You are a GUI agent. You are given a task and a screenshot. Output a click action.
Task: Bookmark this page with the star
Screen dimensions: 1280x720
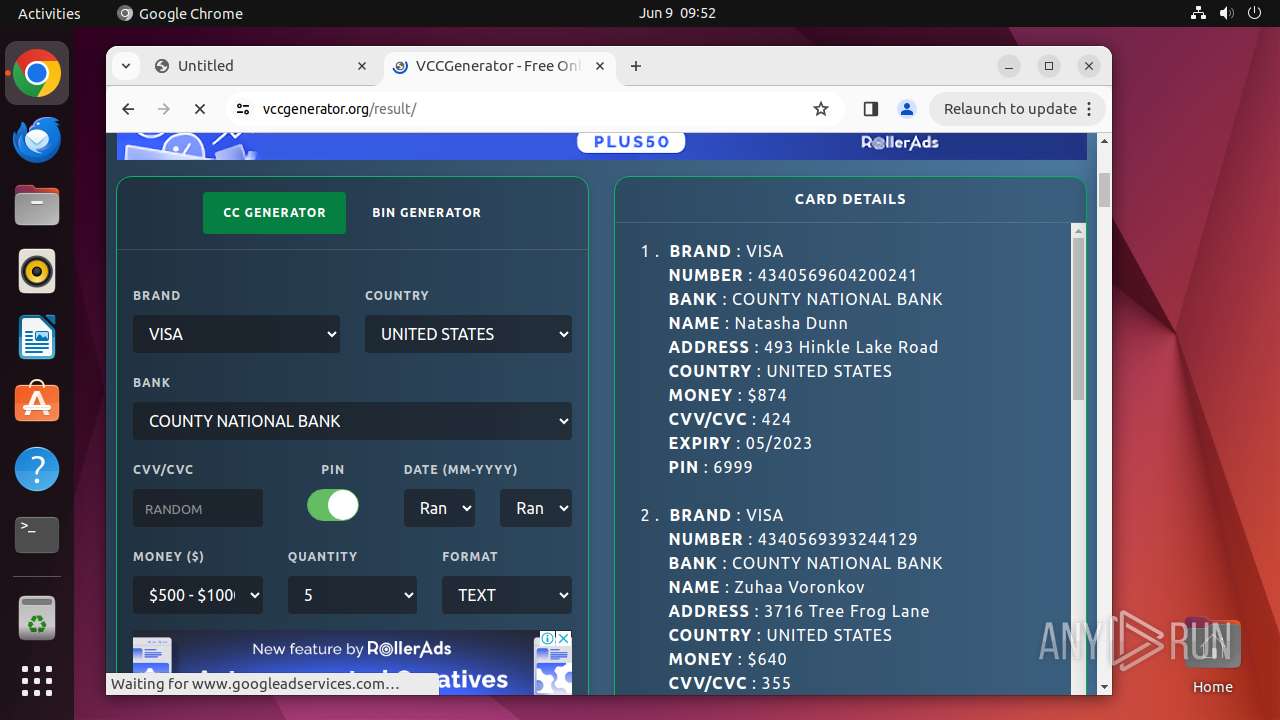pyautogui.click(x=821, y=109)
